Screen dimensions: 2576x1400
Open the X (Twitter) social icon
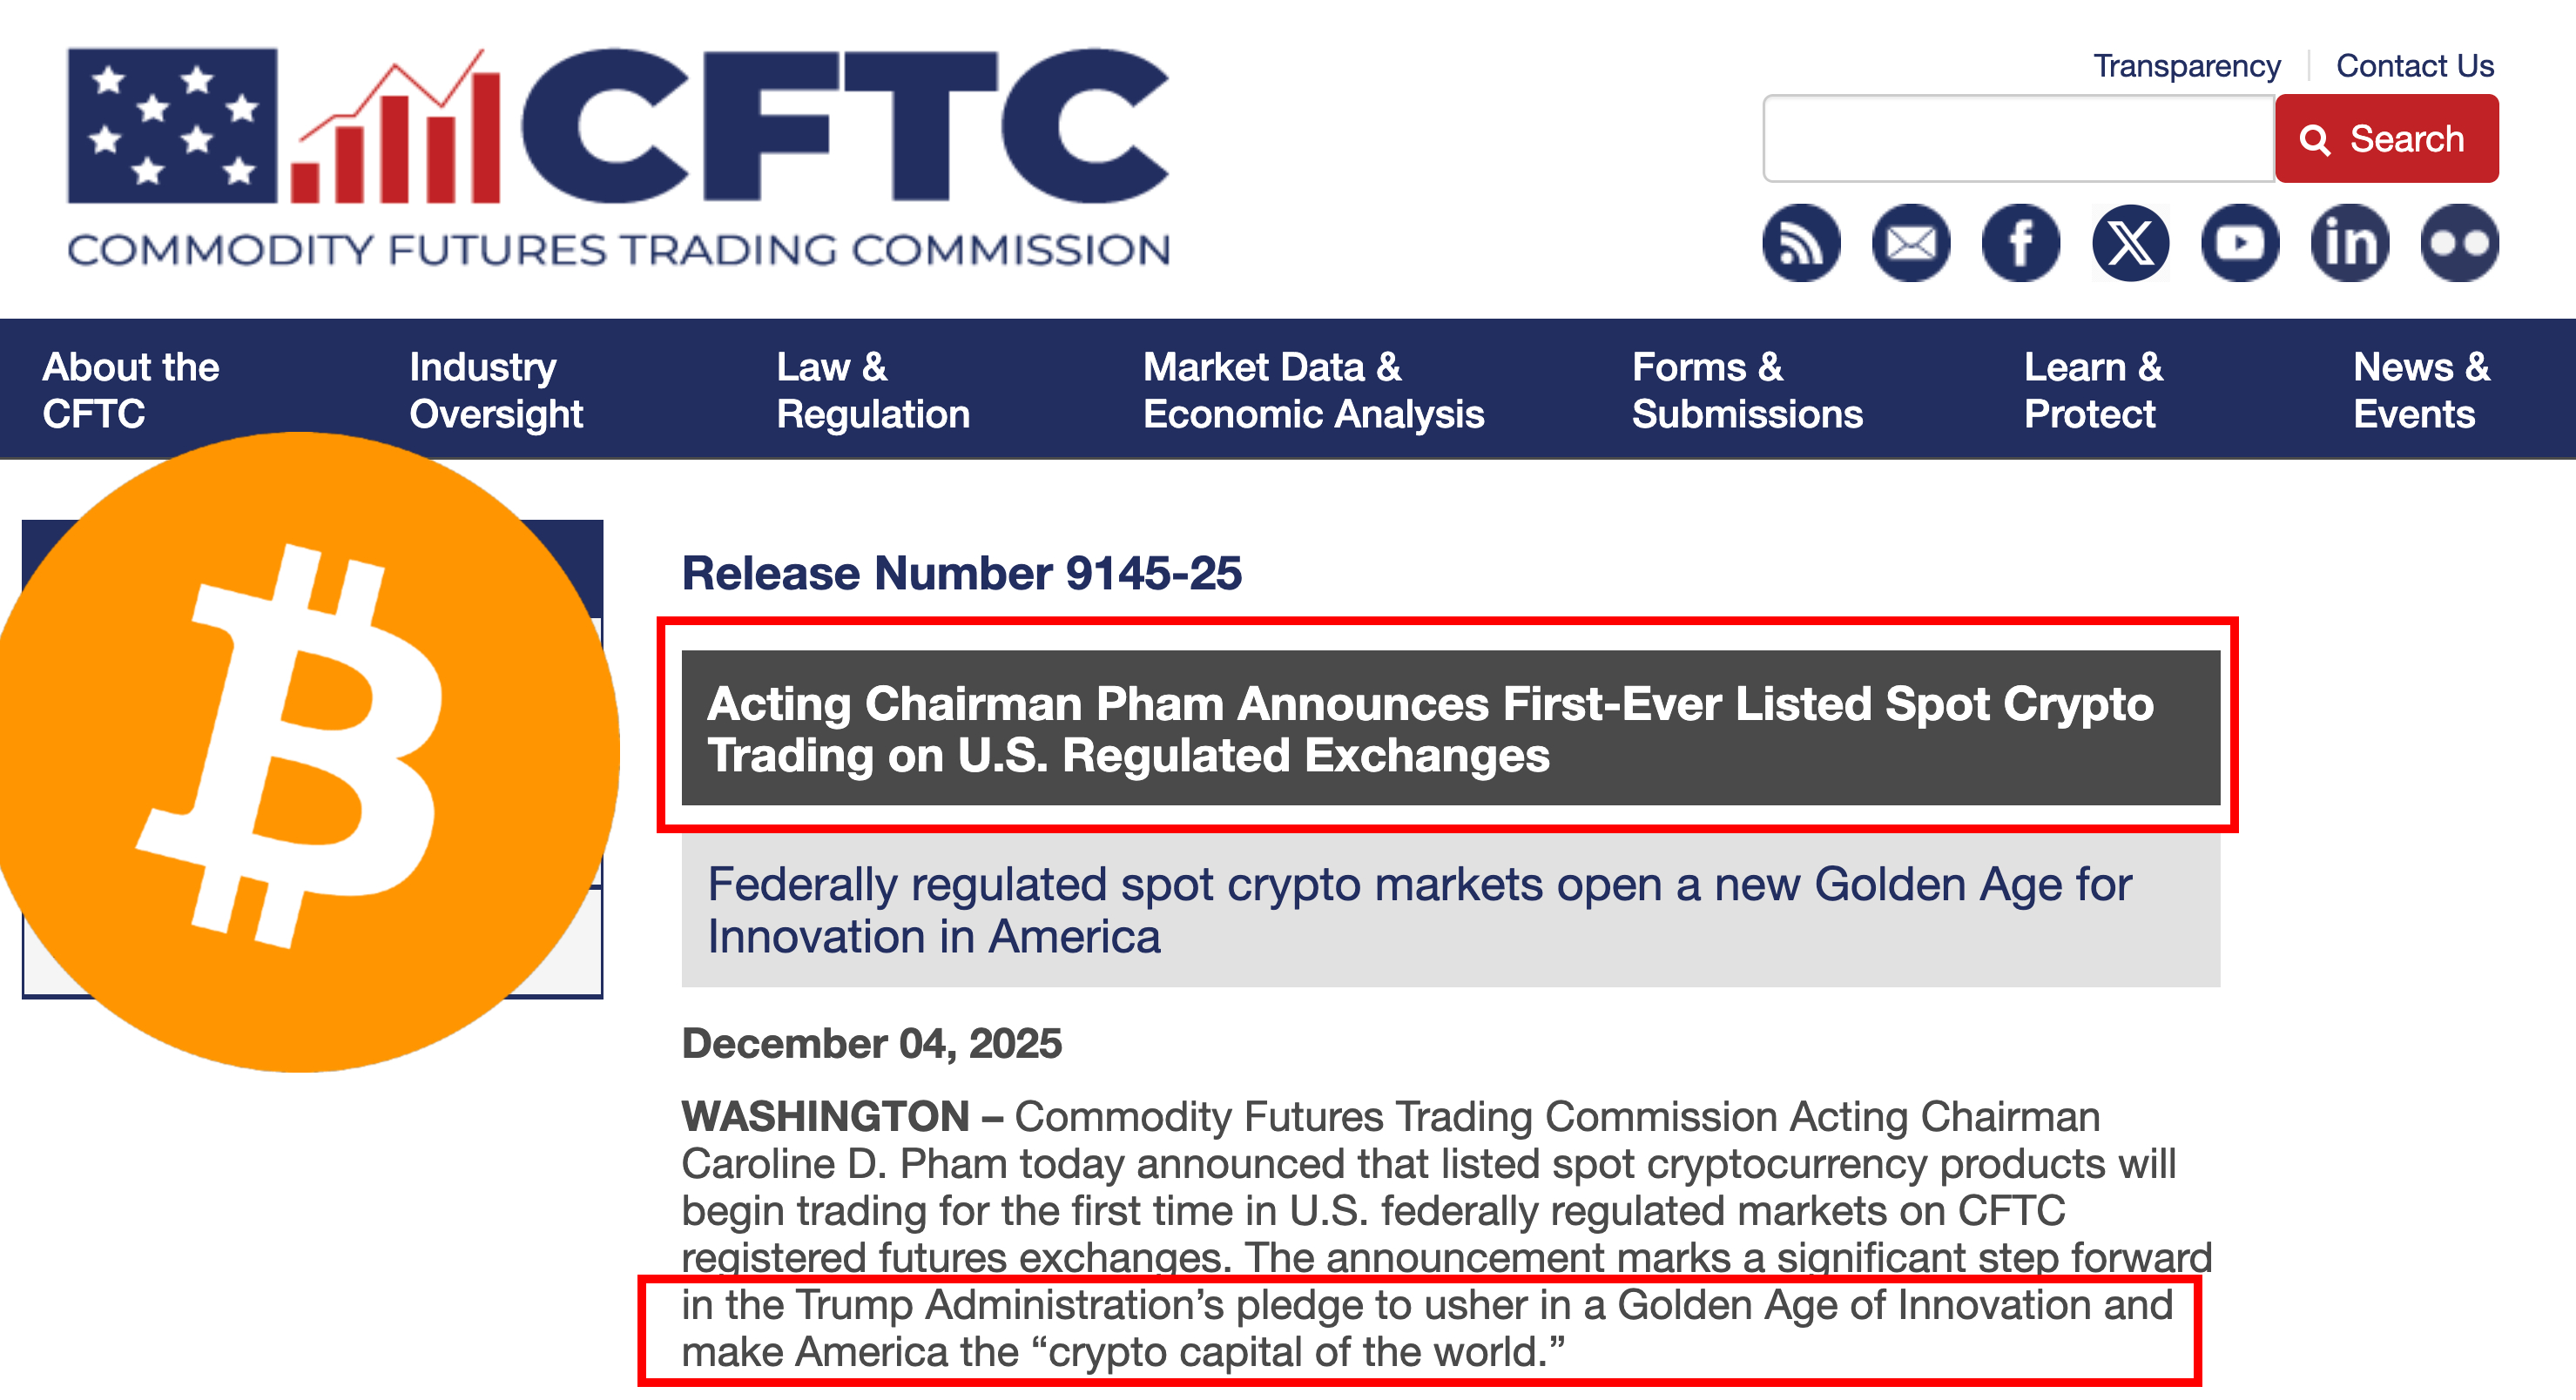(x=2131, y=243)
